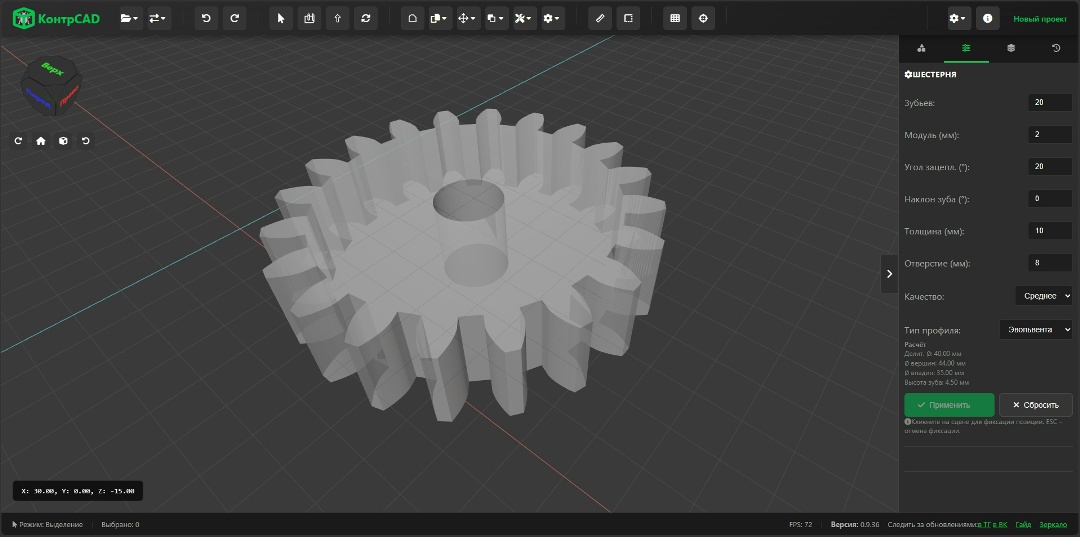Open the gear generator dropdown in toolbar
Screen dimensions: 1080x537
pos(552,19)
